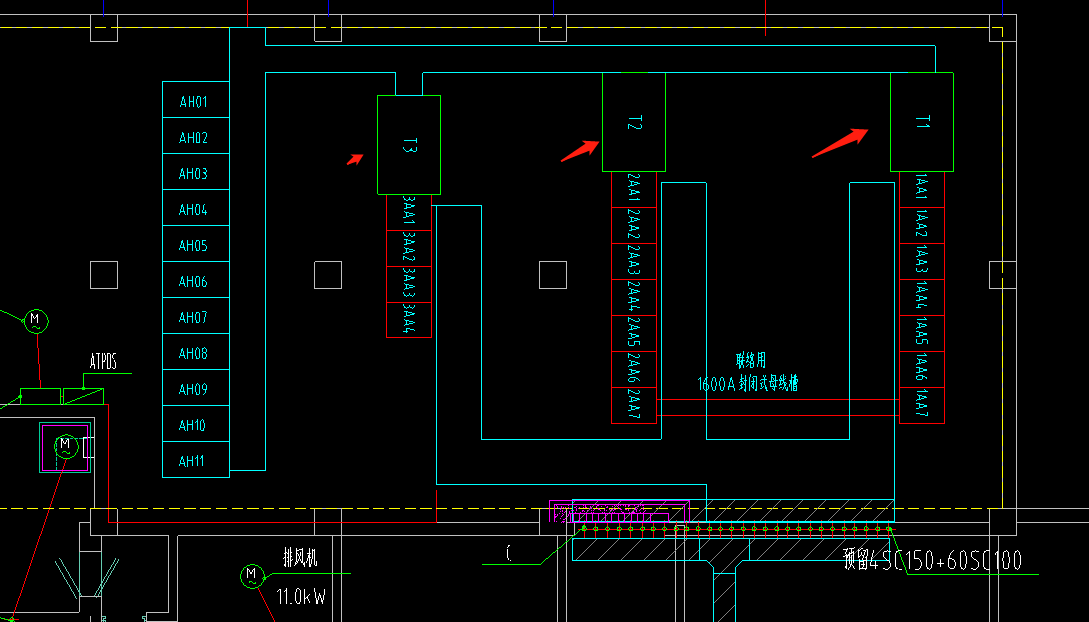This screenshot has width=1089, height=622.
Task: Click red arrow pointing to T1
Action: pyautogui.click(x=840, y=143)
